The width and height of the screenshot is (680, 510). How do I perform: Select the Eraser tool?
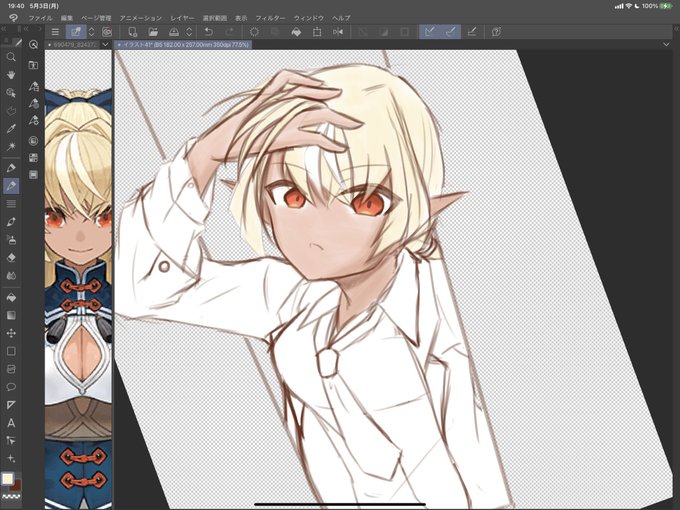[11, 258]
